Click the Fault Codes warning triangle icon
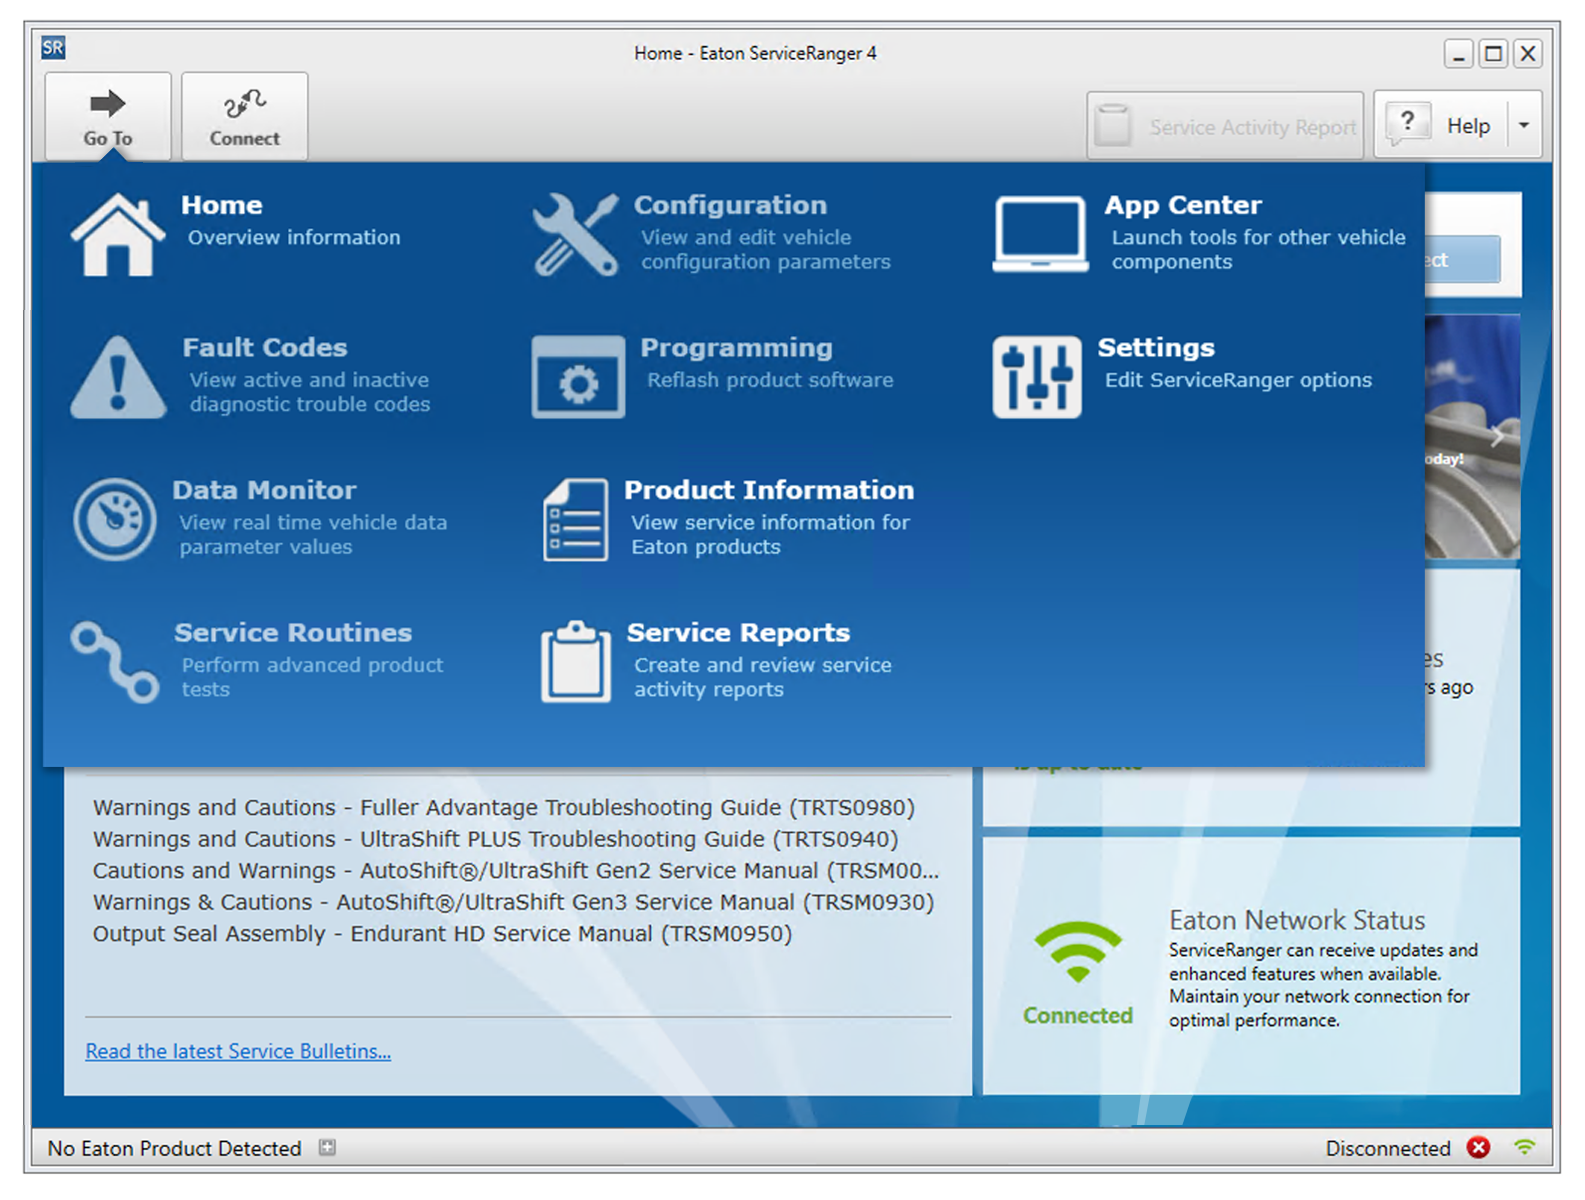The width and height of the screenshot is (1585, 1200). click(x=118, y=377)
